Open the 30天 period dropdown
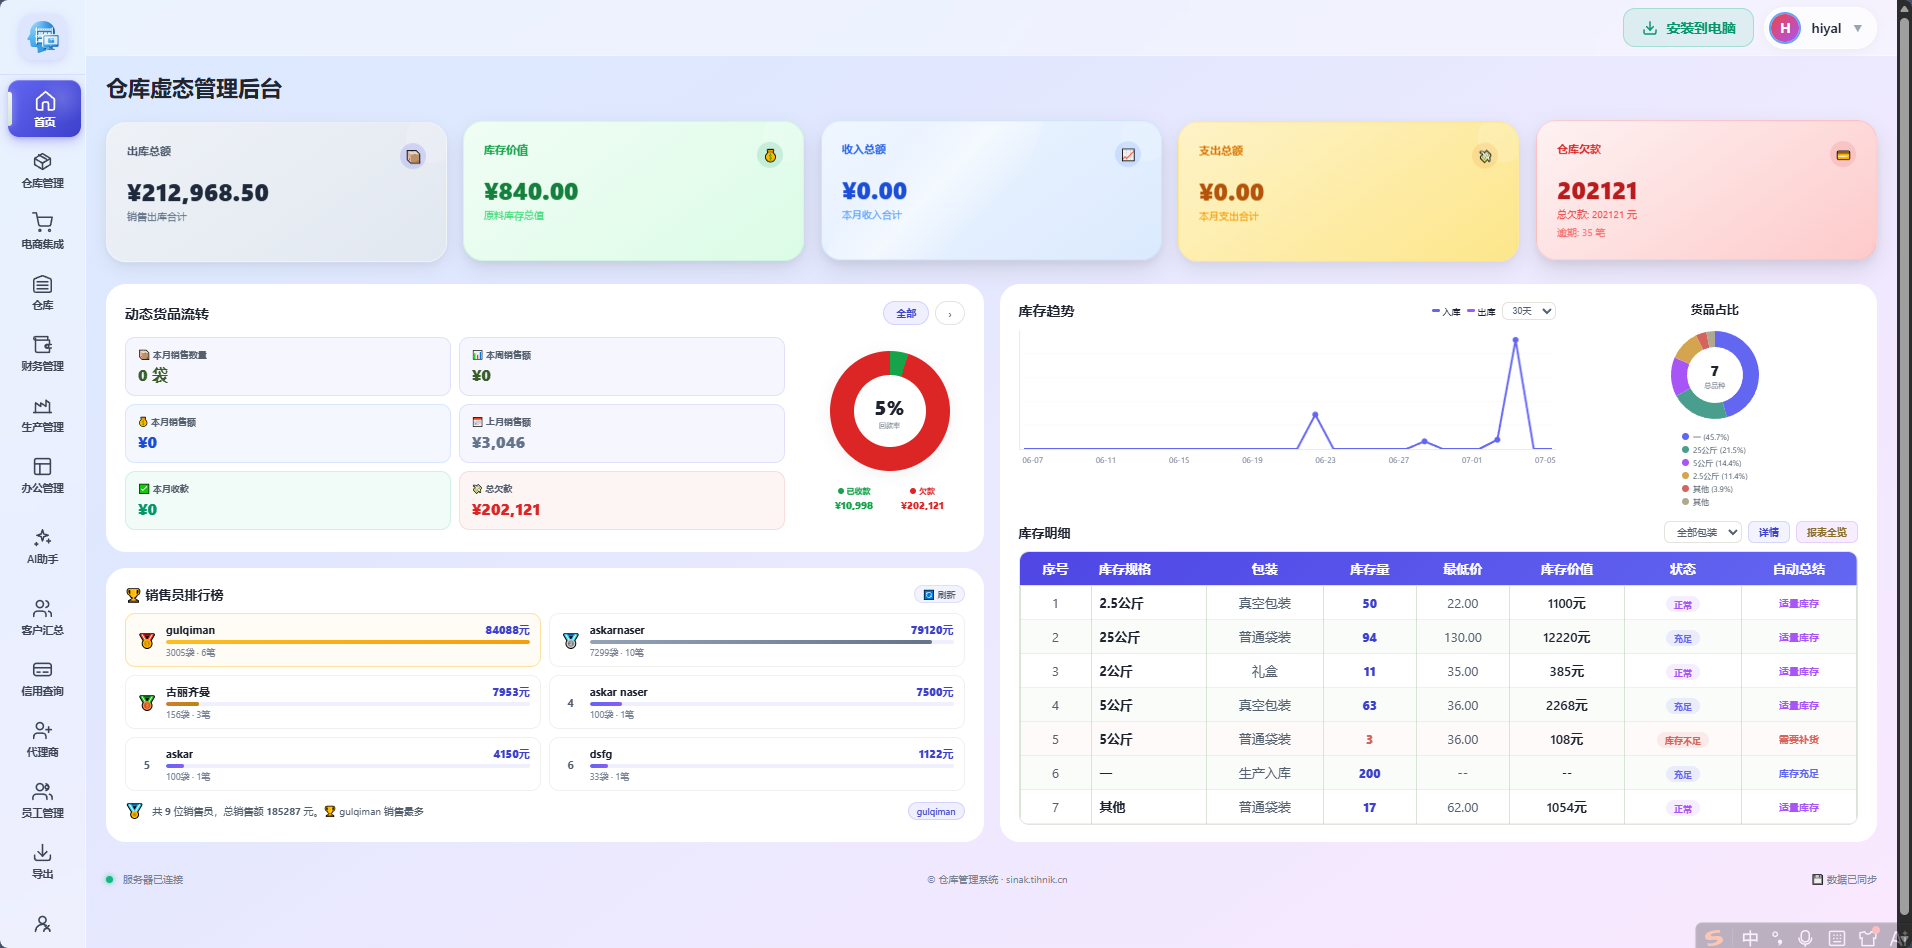The image size is (1912, 948). [x=1530, y=311]
